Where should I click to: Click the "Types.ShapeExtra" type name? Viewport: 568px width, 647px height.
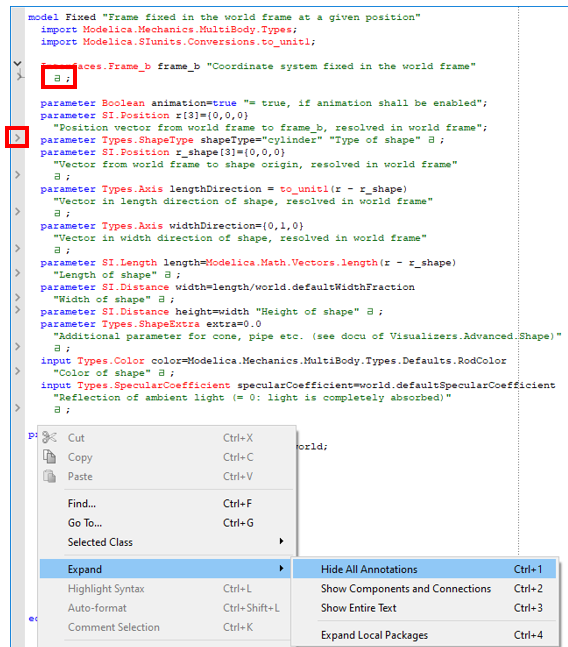[151, 324]
